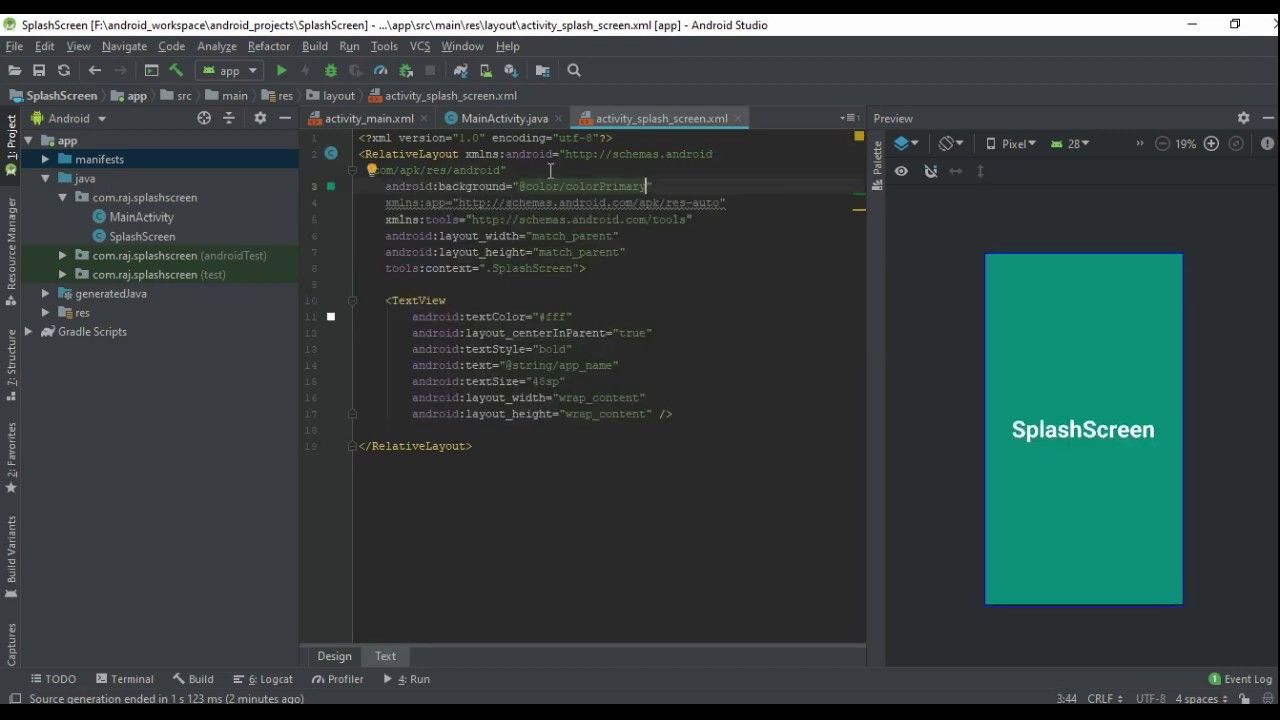Click the preview warnings exclamation icon
This screenshot has height=720, width=1280.
[1267, 144]
